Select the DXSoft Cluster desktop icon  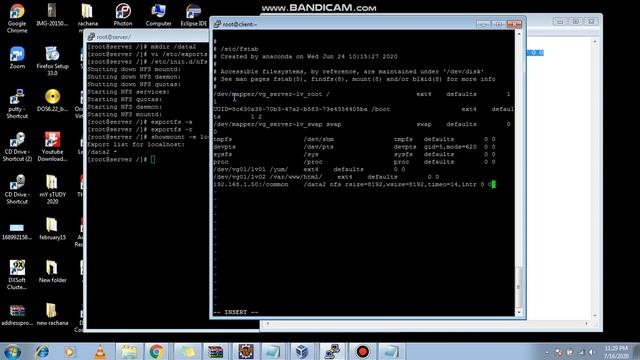pyautogui.click(x=17, y=275)
